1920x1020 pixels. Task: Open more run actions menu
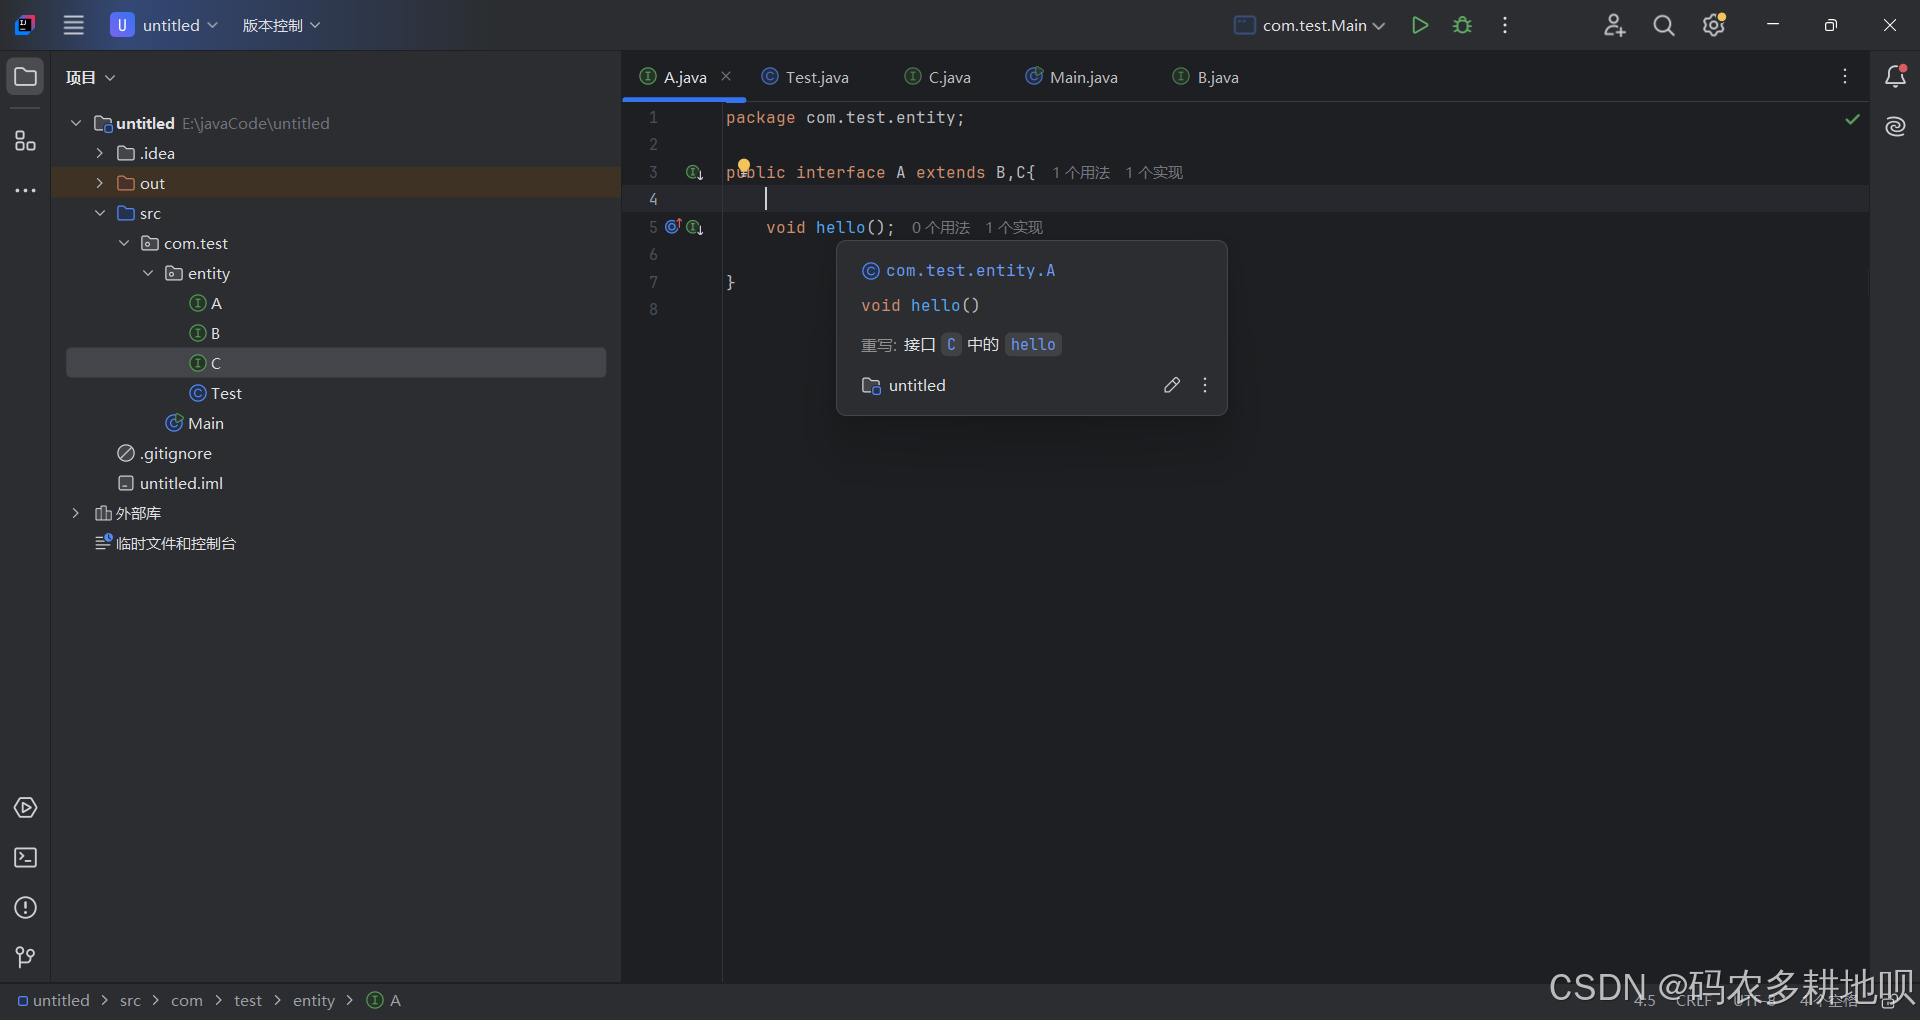click(1505, 25)
